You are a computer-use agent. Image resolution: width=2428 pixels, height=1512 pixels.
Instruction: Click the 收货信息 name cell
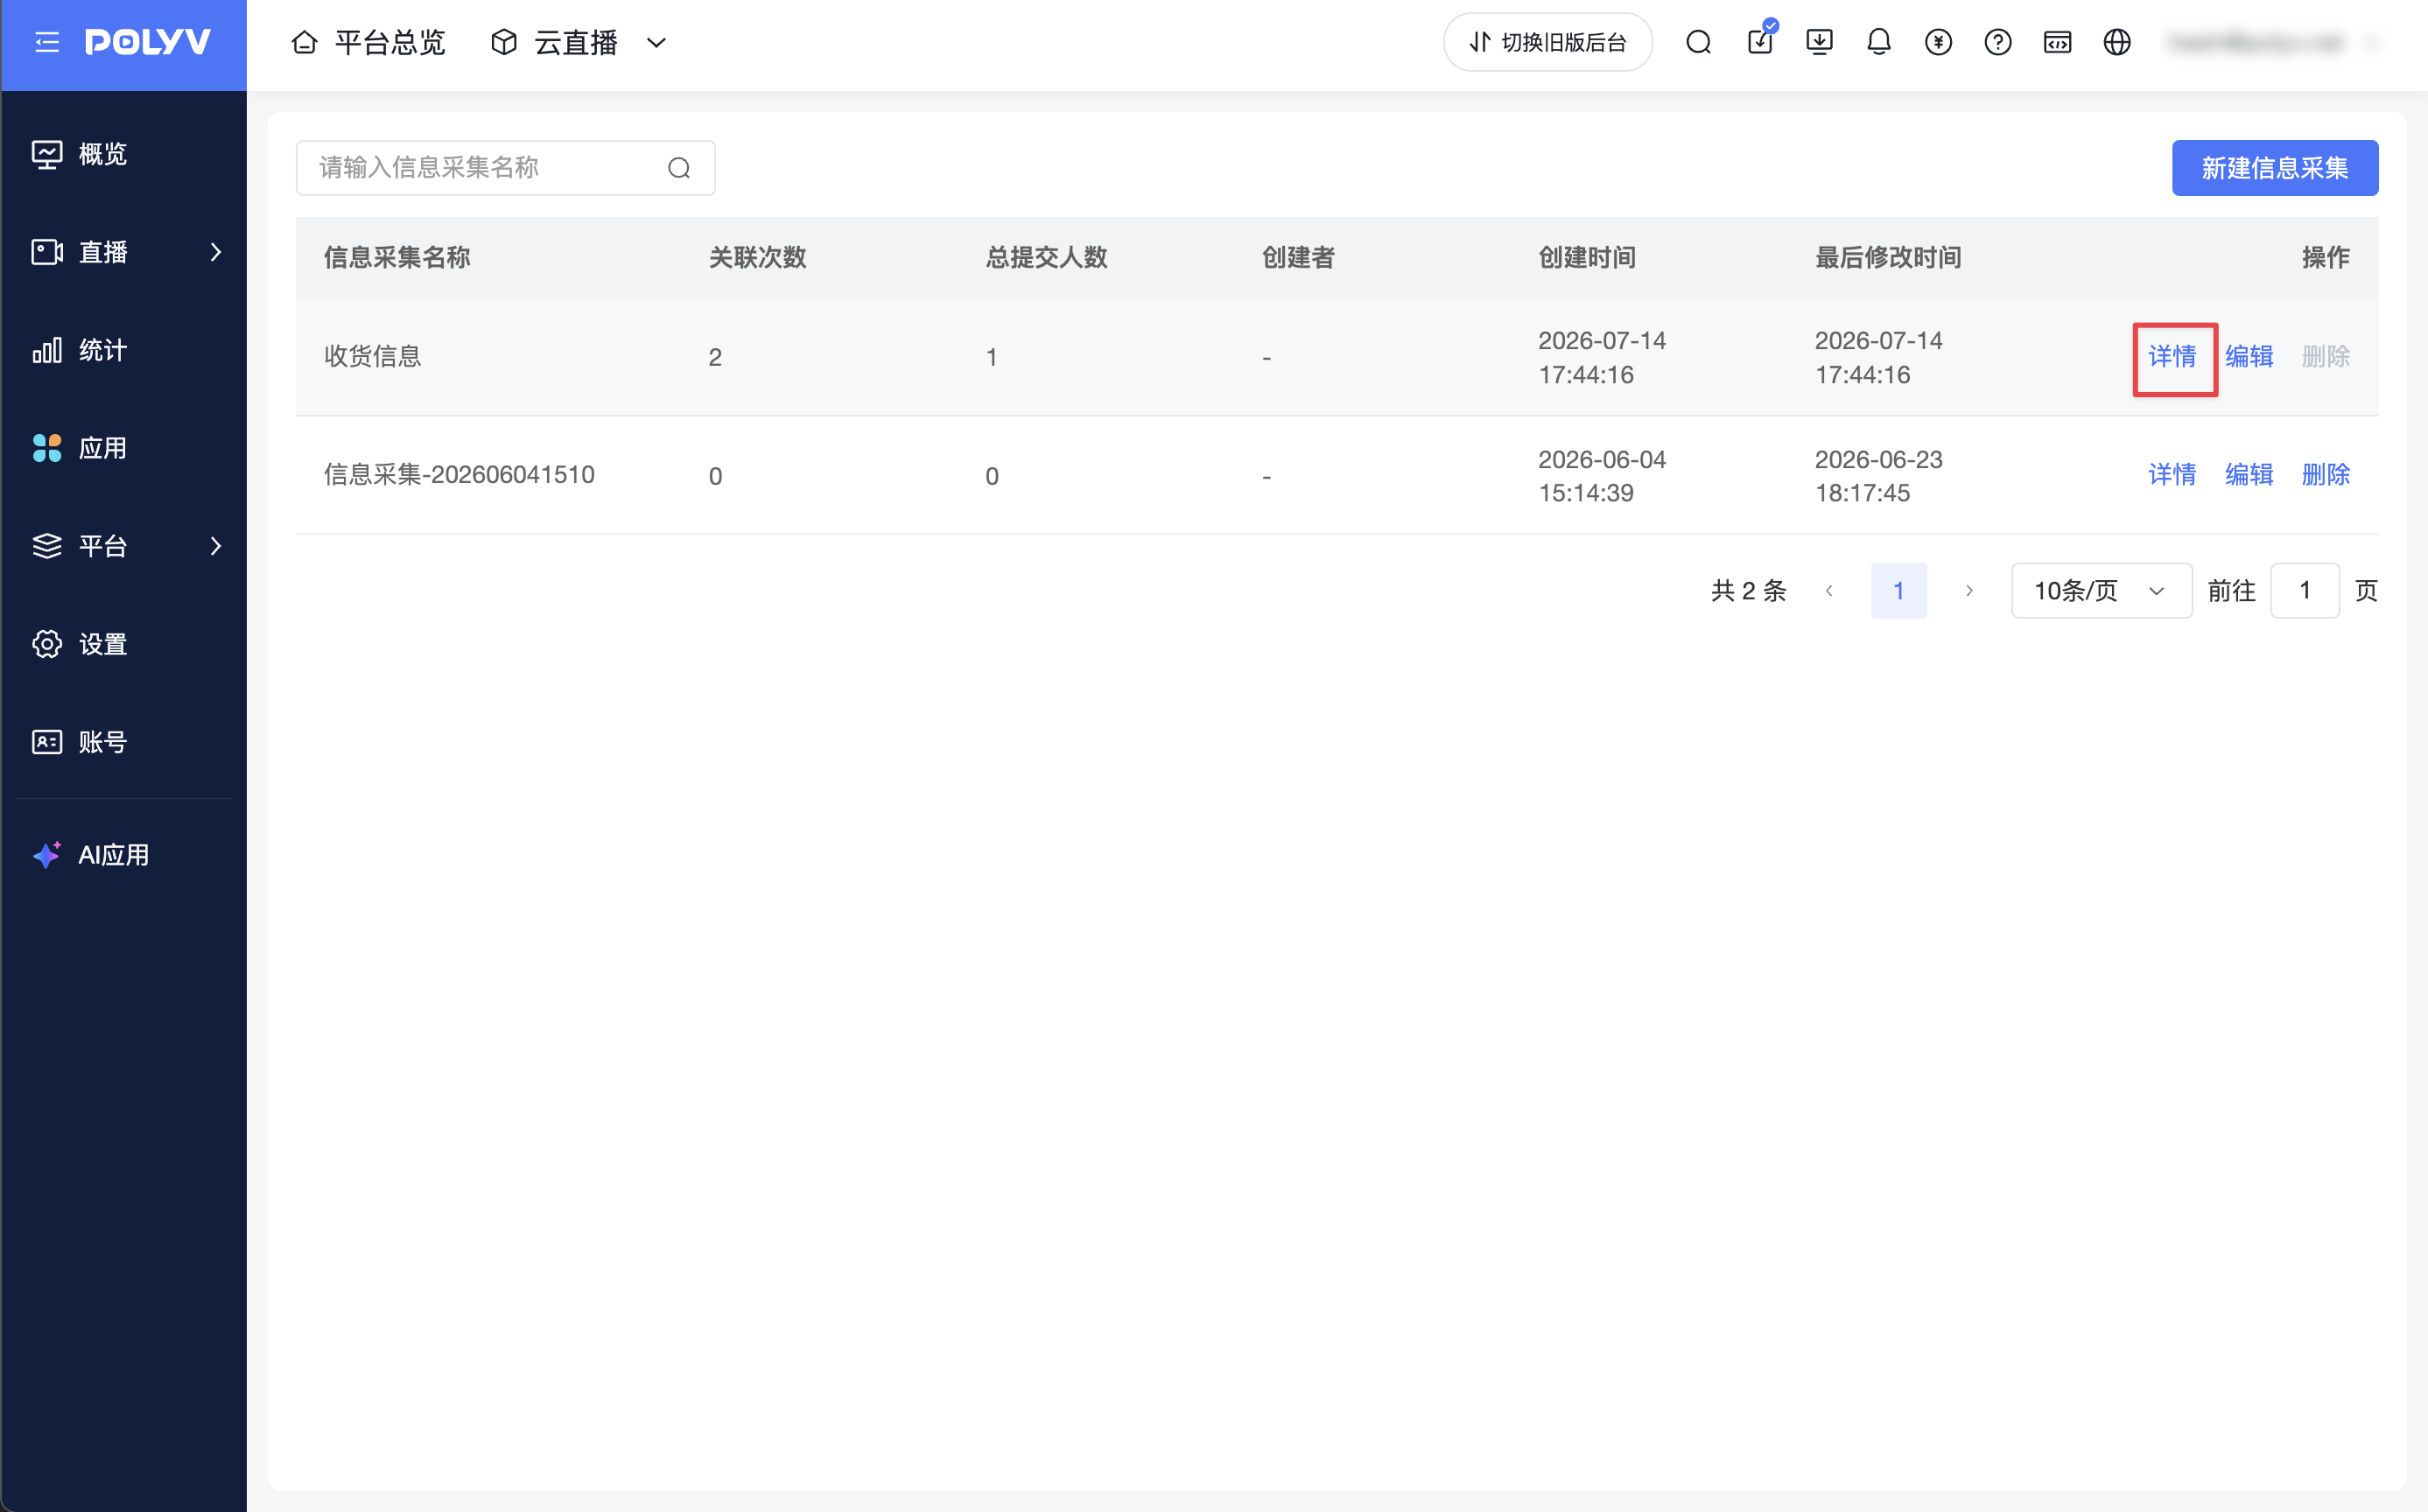[x=373, y=357]
